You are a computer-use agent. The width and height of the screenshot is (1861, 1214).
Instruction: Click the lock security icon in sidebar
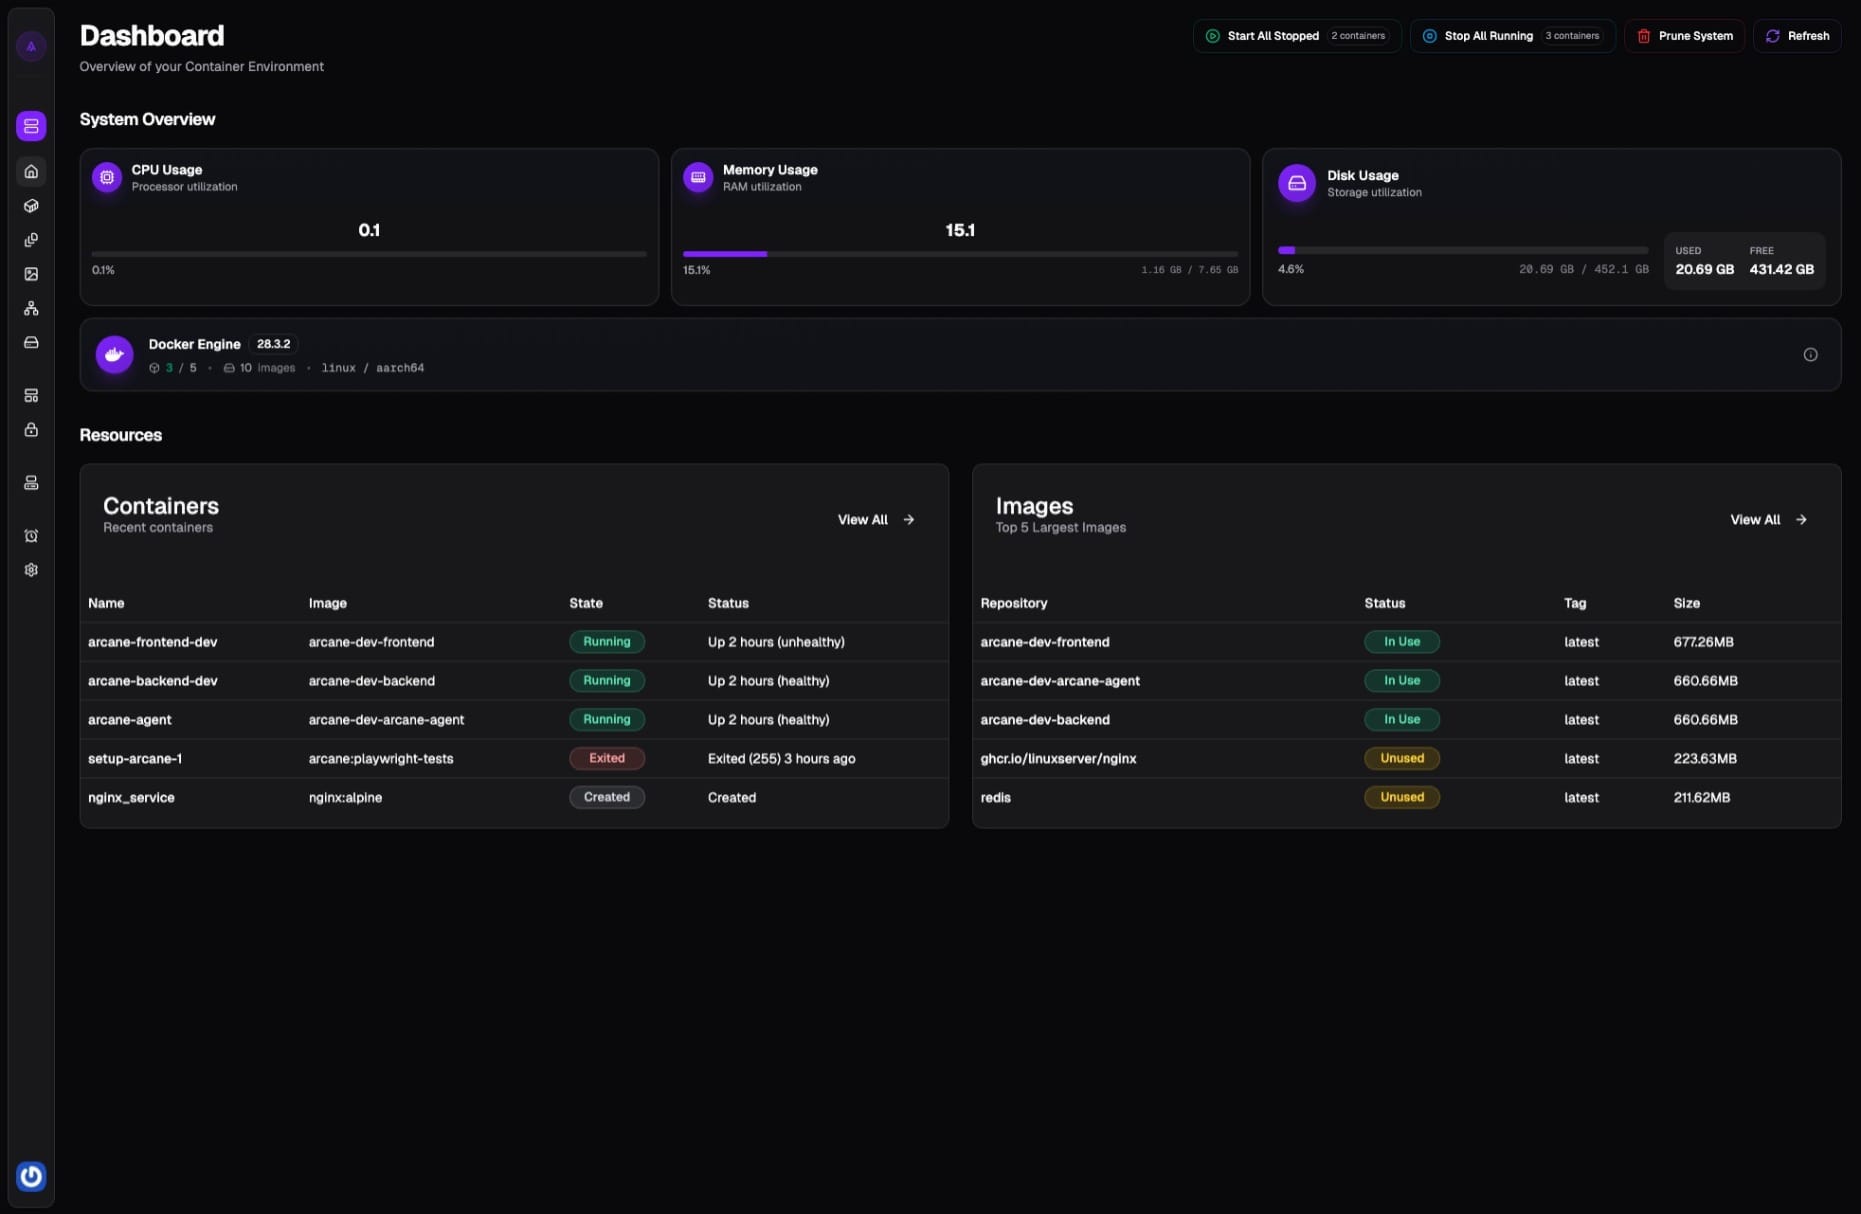click(31, 430)
